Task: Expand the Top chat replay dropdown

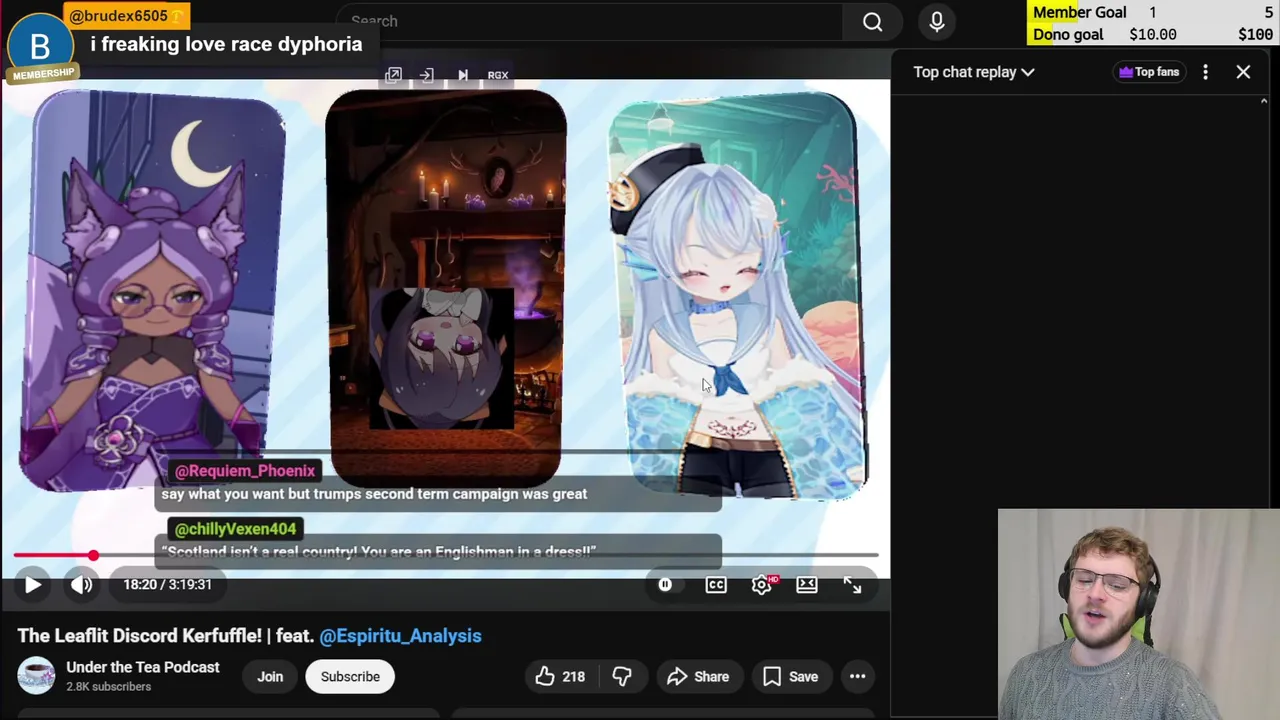Action: [973, 72]
